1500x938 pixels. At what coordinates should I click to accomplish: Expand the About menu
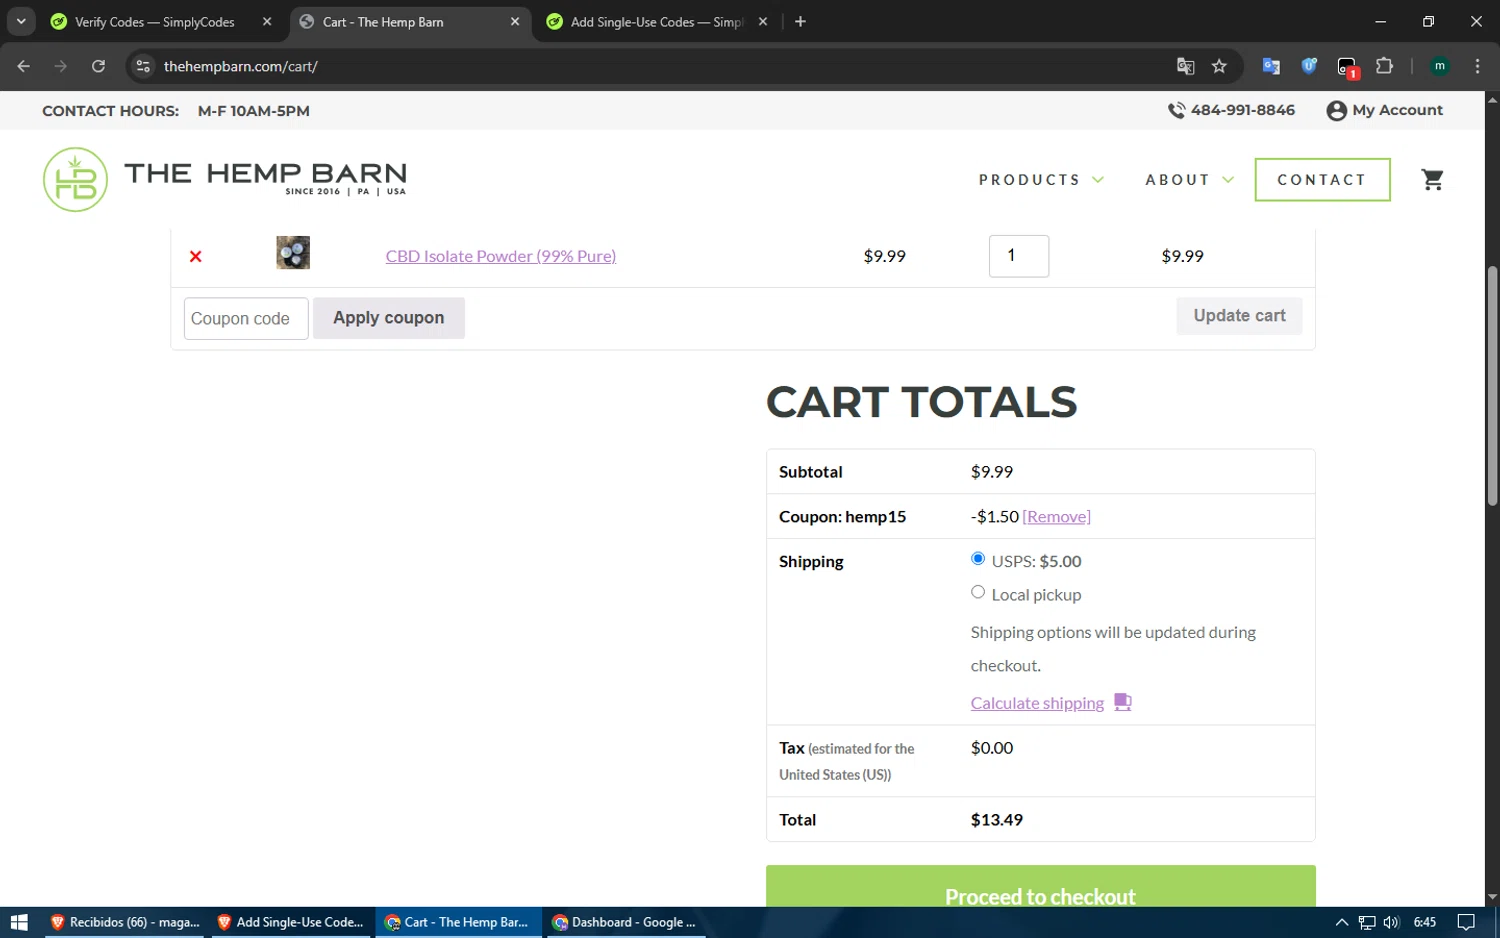(1189, 180)
